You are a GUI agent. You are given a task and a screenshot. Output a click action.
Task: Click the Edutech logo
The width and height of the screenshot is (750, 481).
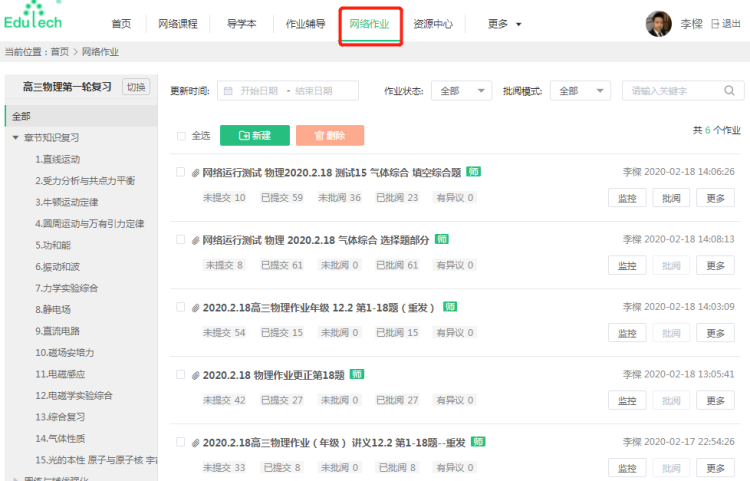33,17
